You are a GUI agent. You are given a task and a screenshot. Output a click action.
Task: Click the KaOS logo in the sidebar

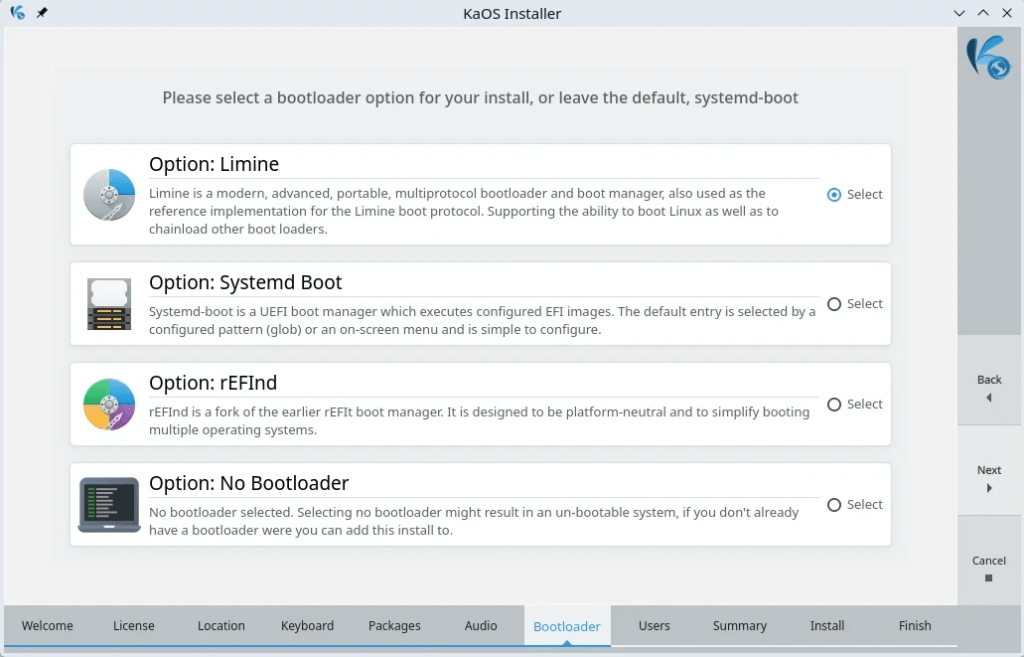[x=988, y=56]
